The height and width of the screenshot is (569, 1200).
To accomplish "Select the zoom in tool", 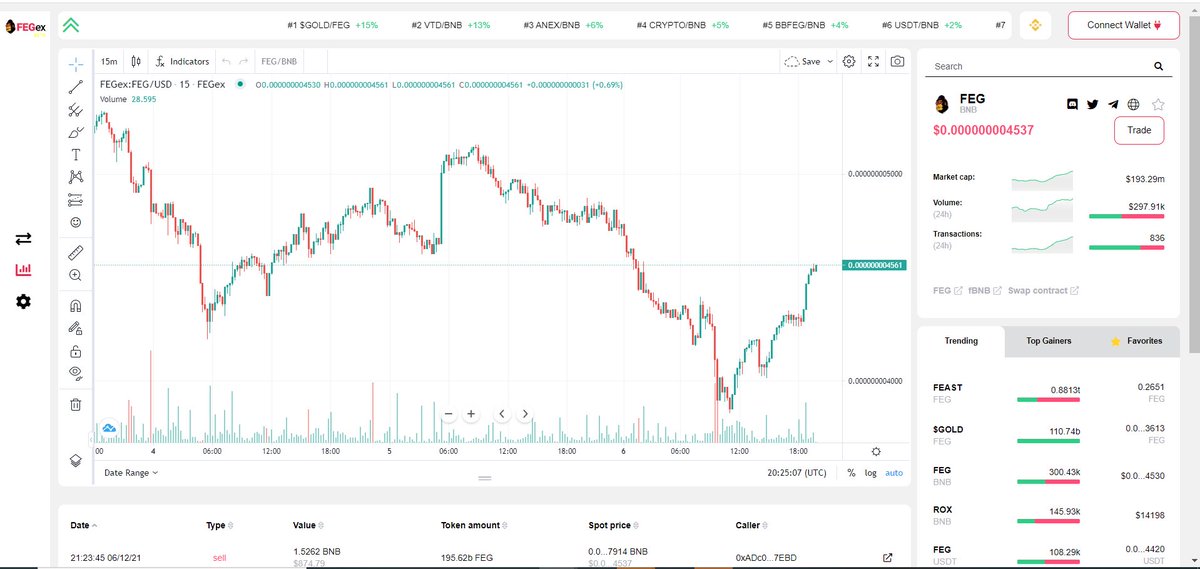I will [75, 275].
